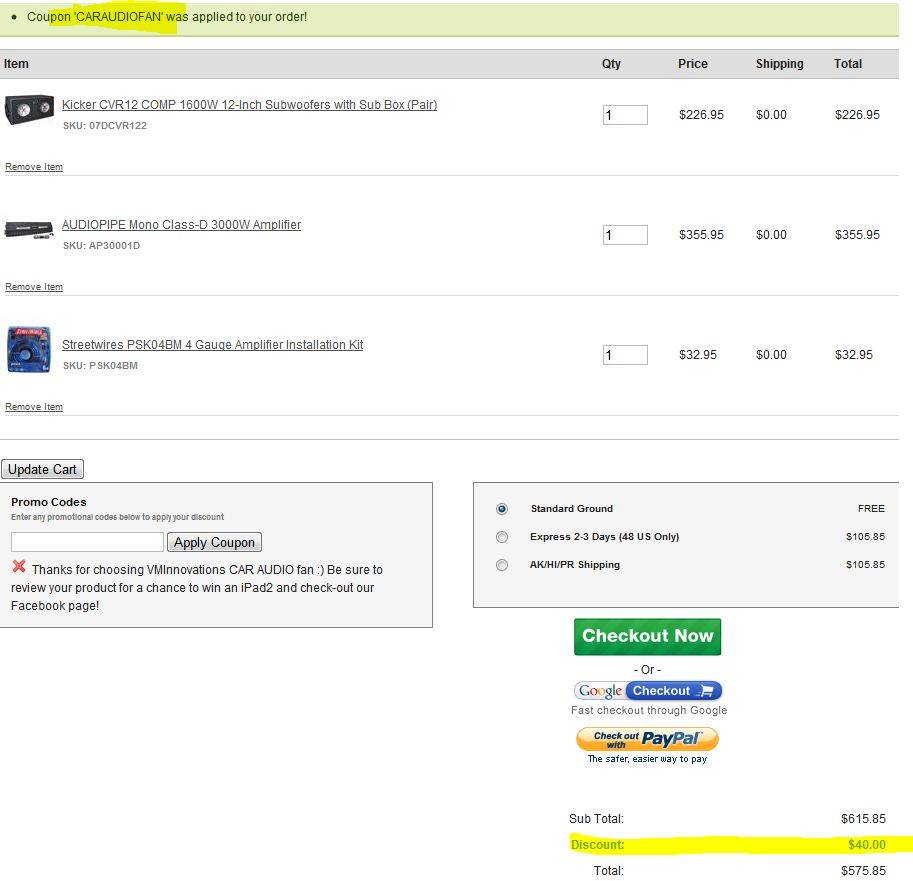Image resolution: width=913 pixels, height=881 pixels.
Task: Click the Promo Codes heading
Action: click(x=48, y=502)
